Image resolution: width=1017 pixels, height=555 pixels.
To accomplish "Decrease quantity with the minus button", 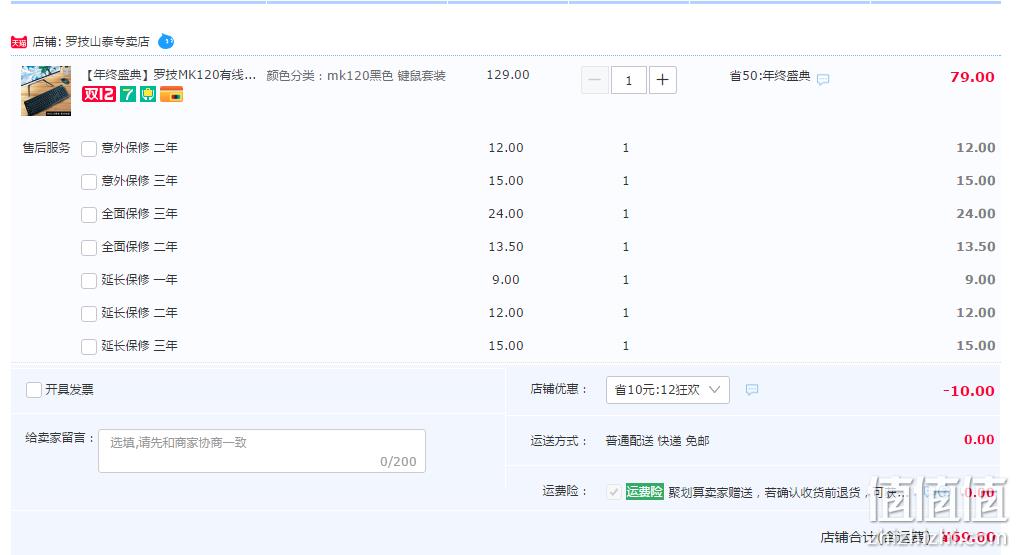I will tap(595, 80).
